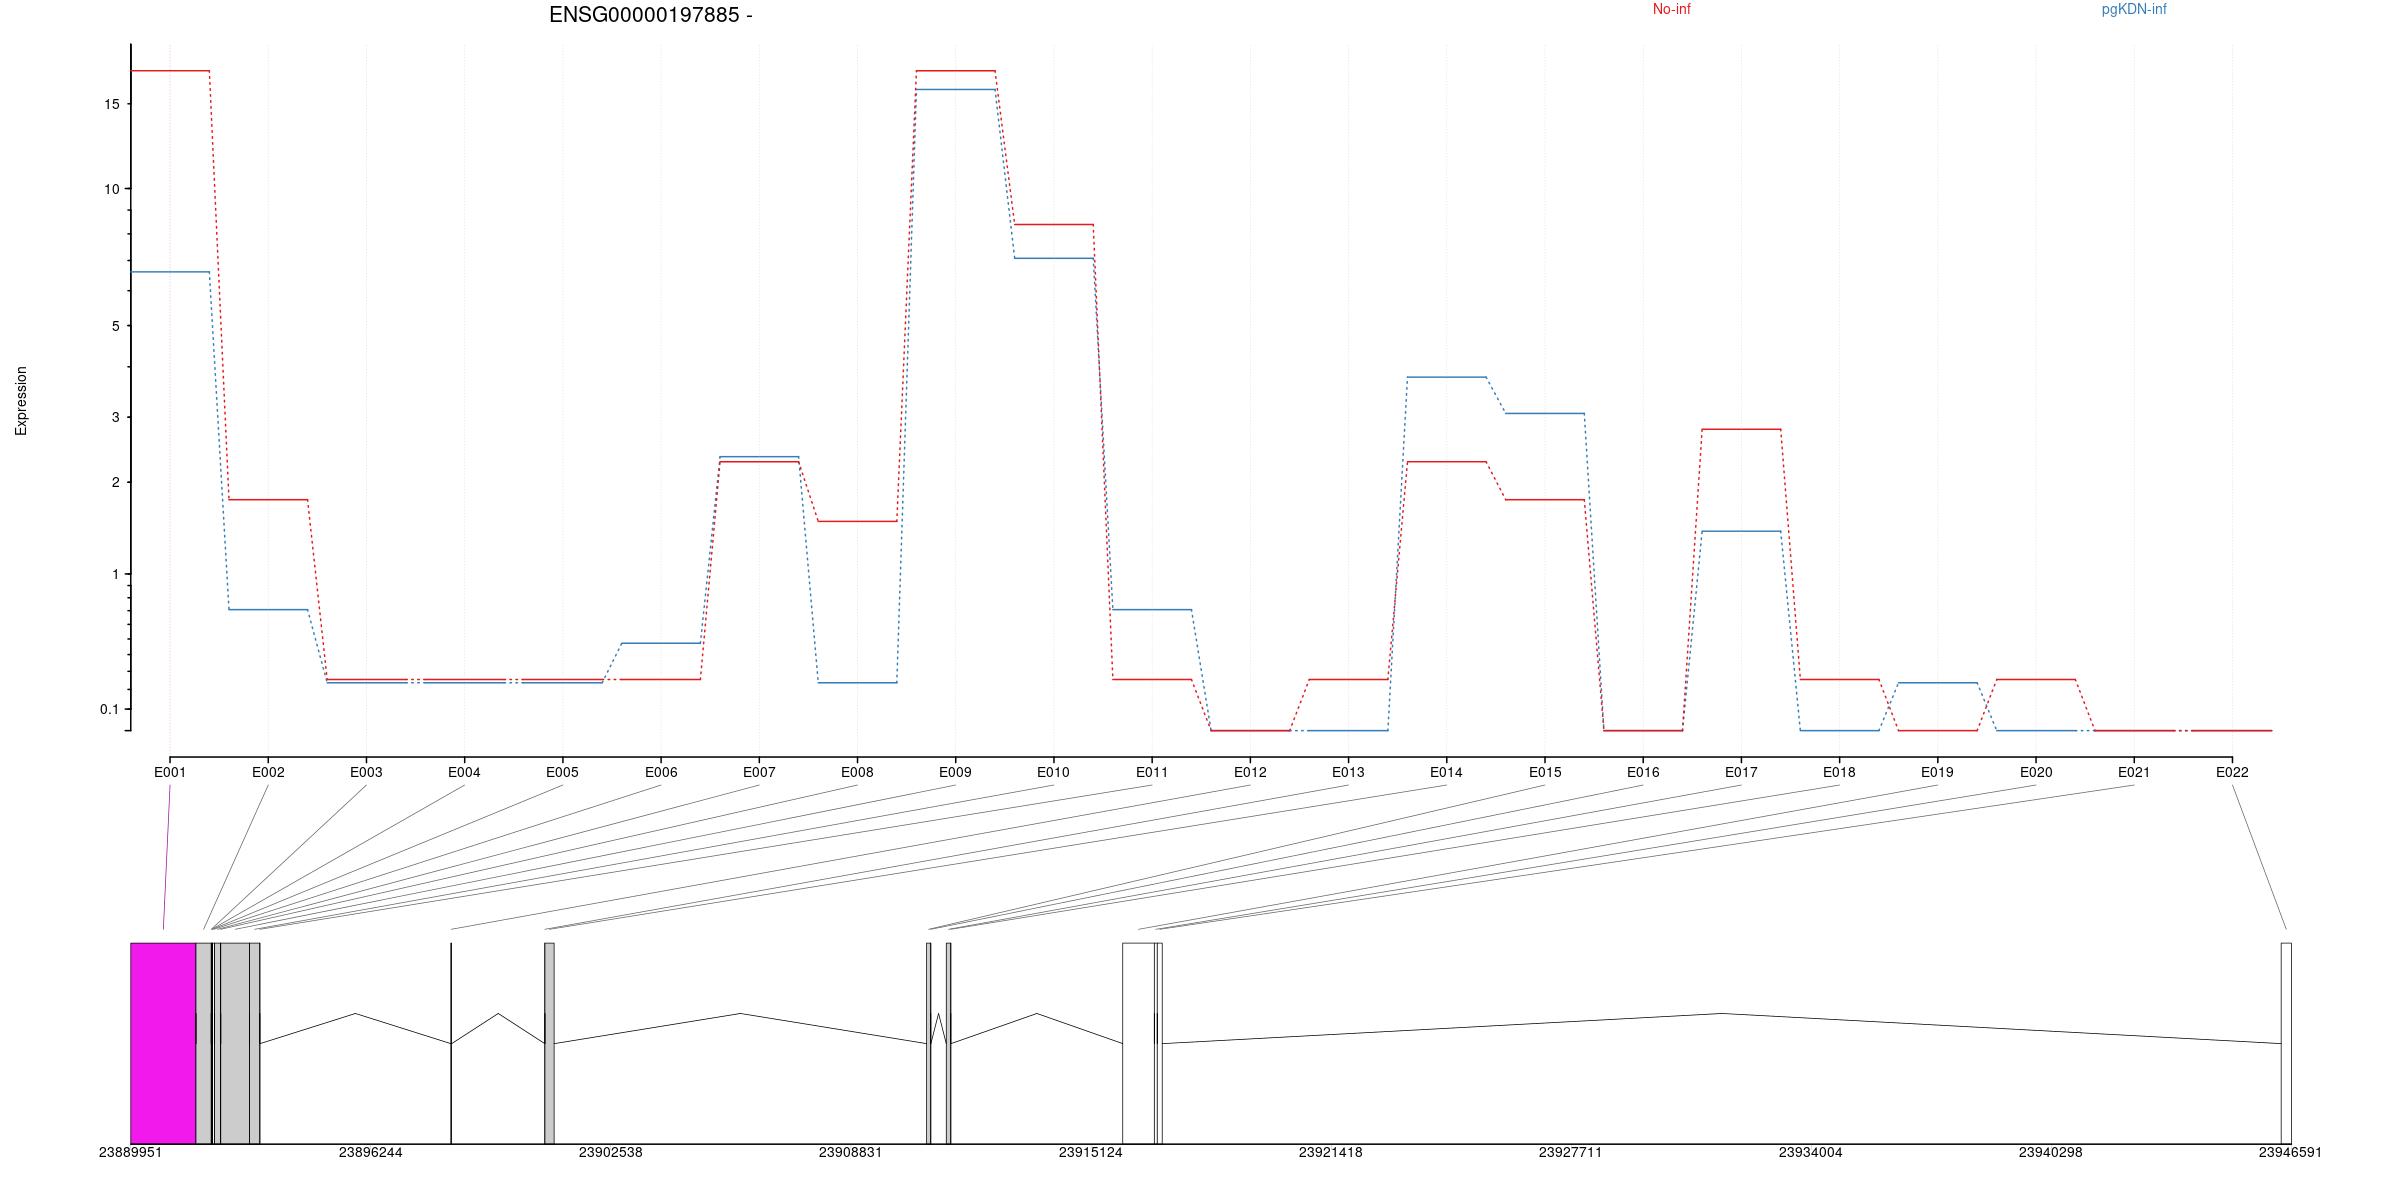
Task: Click the blue E009 expression peak
Action: 955,90
